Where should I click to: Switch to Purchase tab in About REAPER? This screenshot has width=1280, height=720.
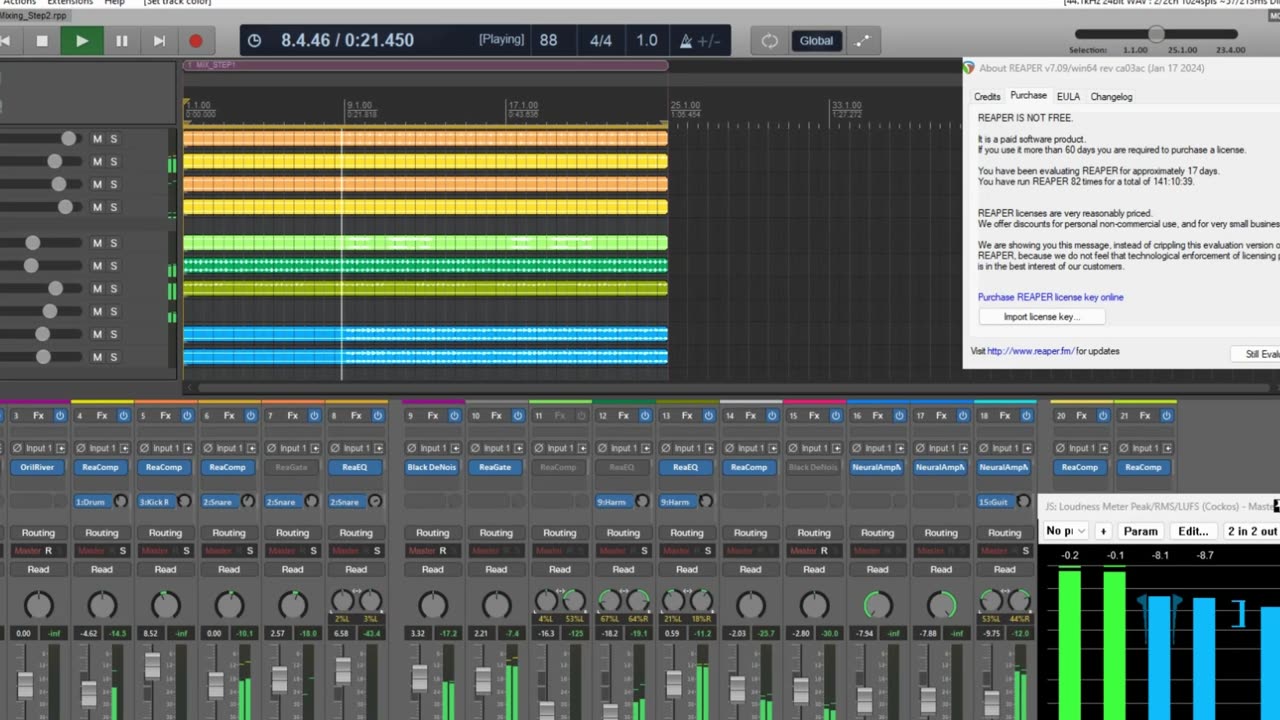pyautogui.click(x=1028, y=96)
